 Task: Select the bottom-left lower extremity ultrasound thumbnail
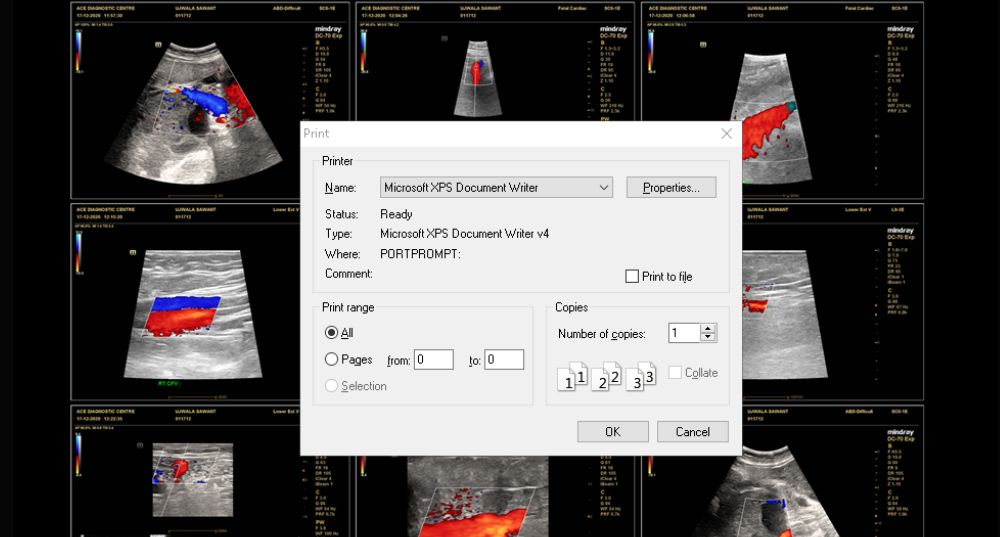tap(185, 470)
